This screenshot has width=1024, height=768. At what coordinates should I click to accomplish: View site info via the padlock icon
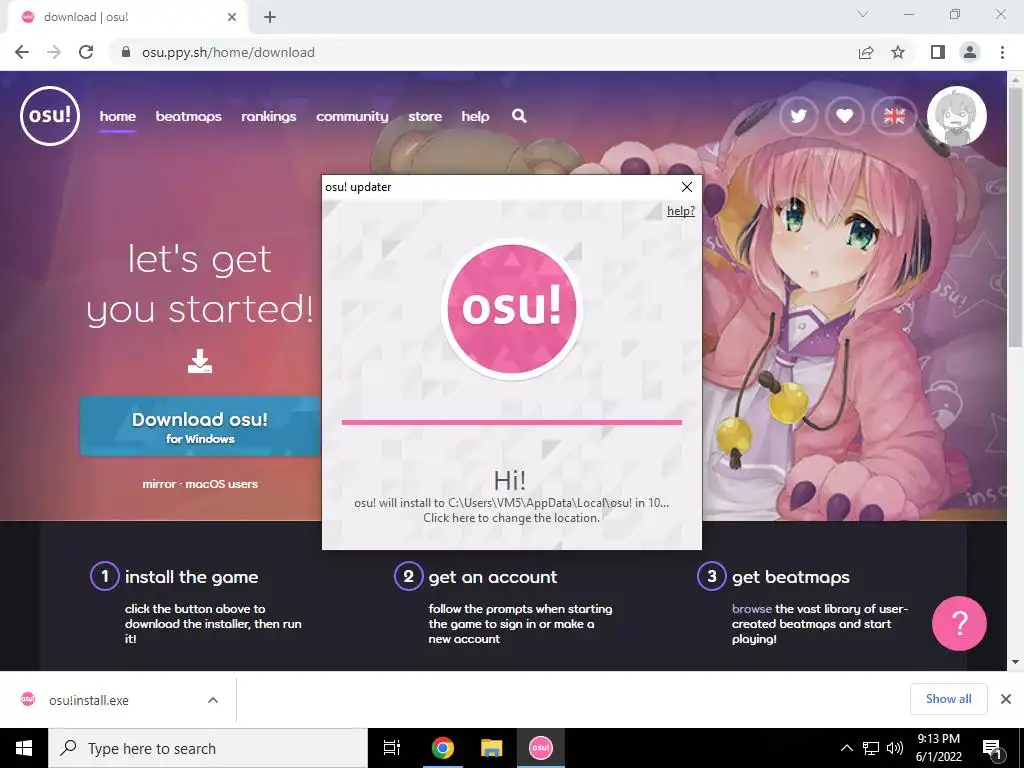(126, 52)
